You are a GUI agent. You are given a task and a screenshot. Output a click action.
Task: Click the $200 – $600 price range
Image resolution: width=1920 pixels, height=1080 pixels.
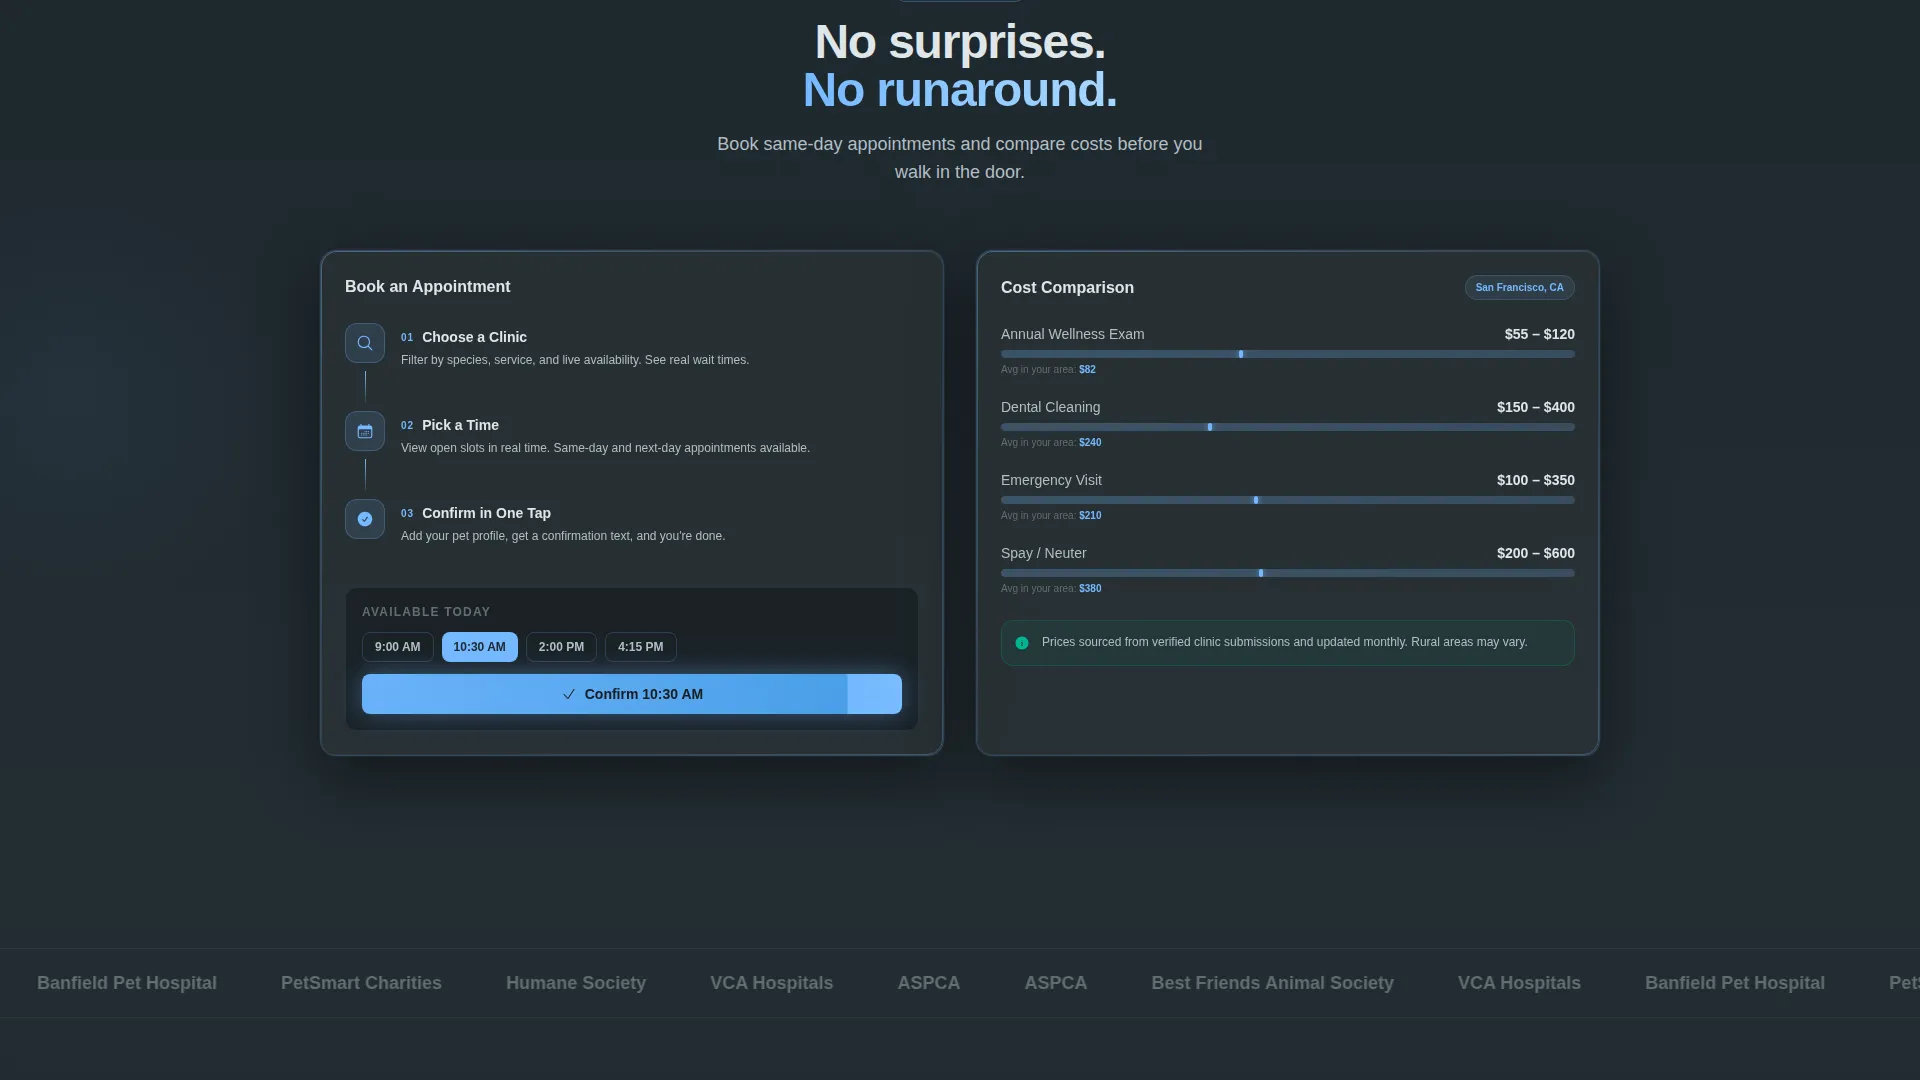click(1535, 553)
